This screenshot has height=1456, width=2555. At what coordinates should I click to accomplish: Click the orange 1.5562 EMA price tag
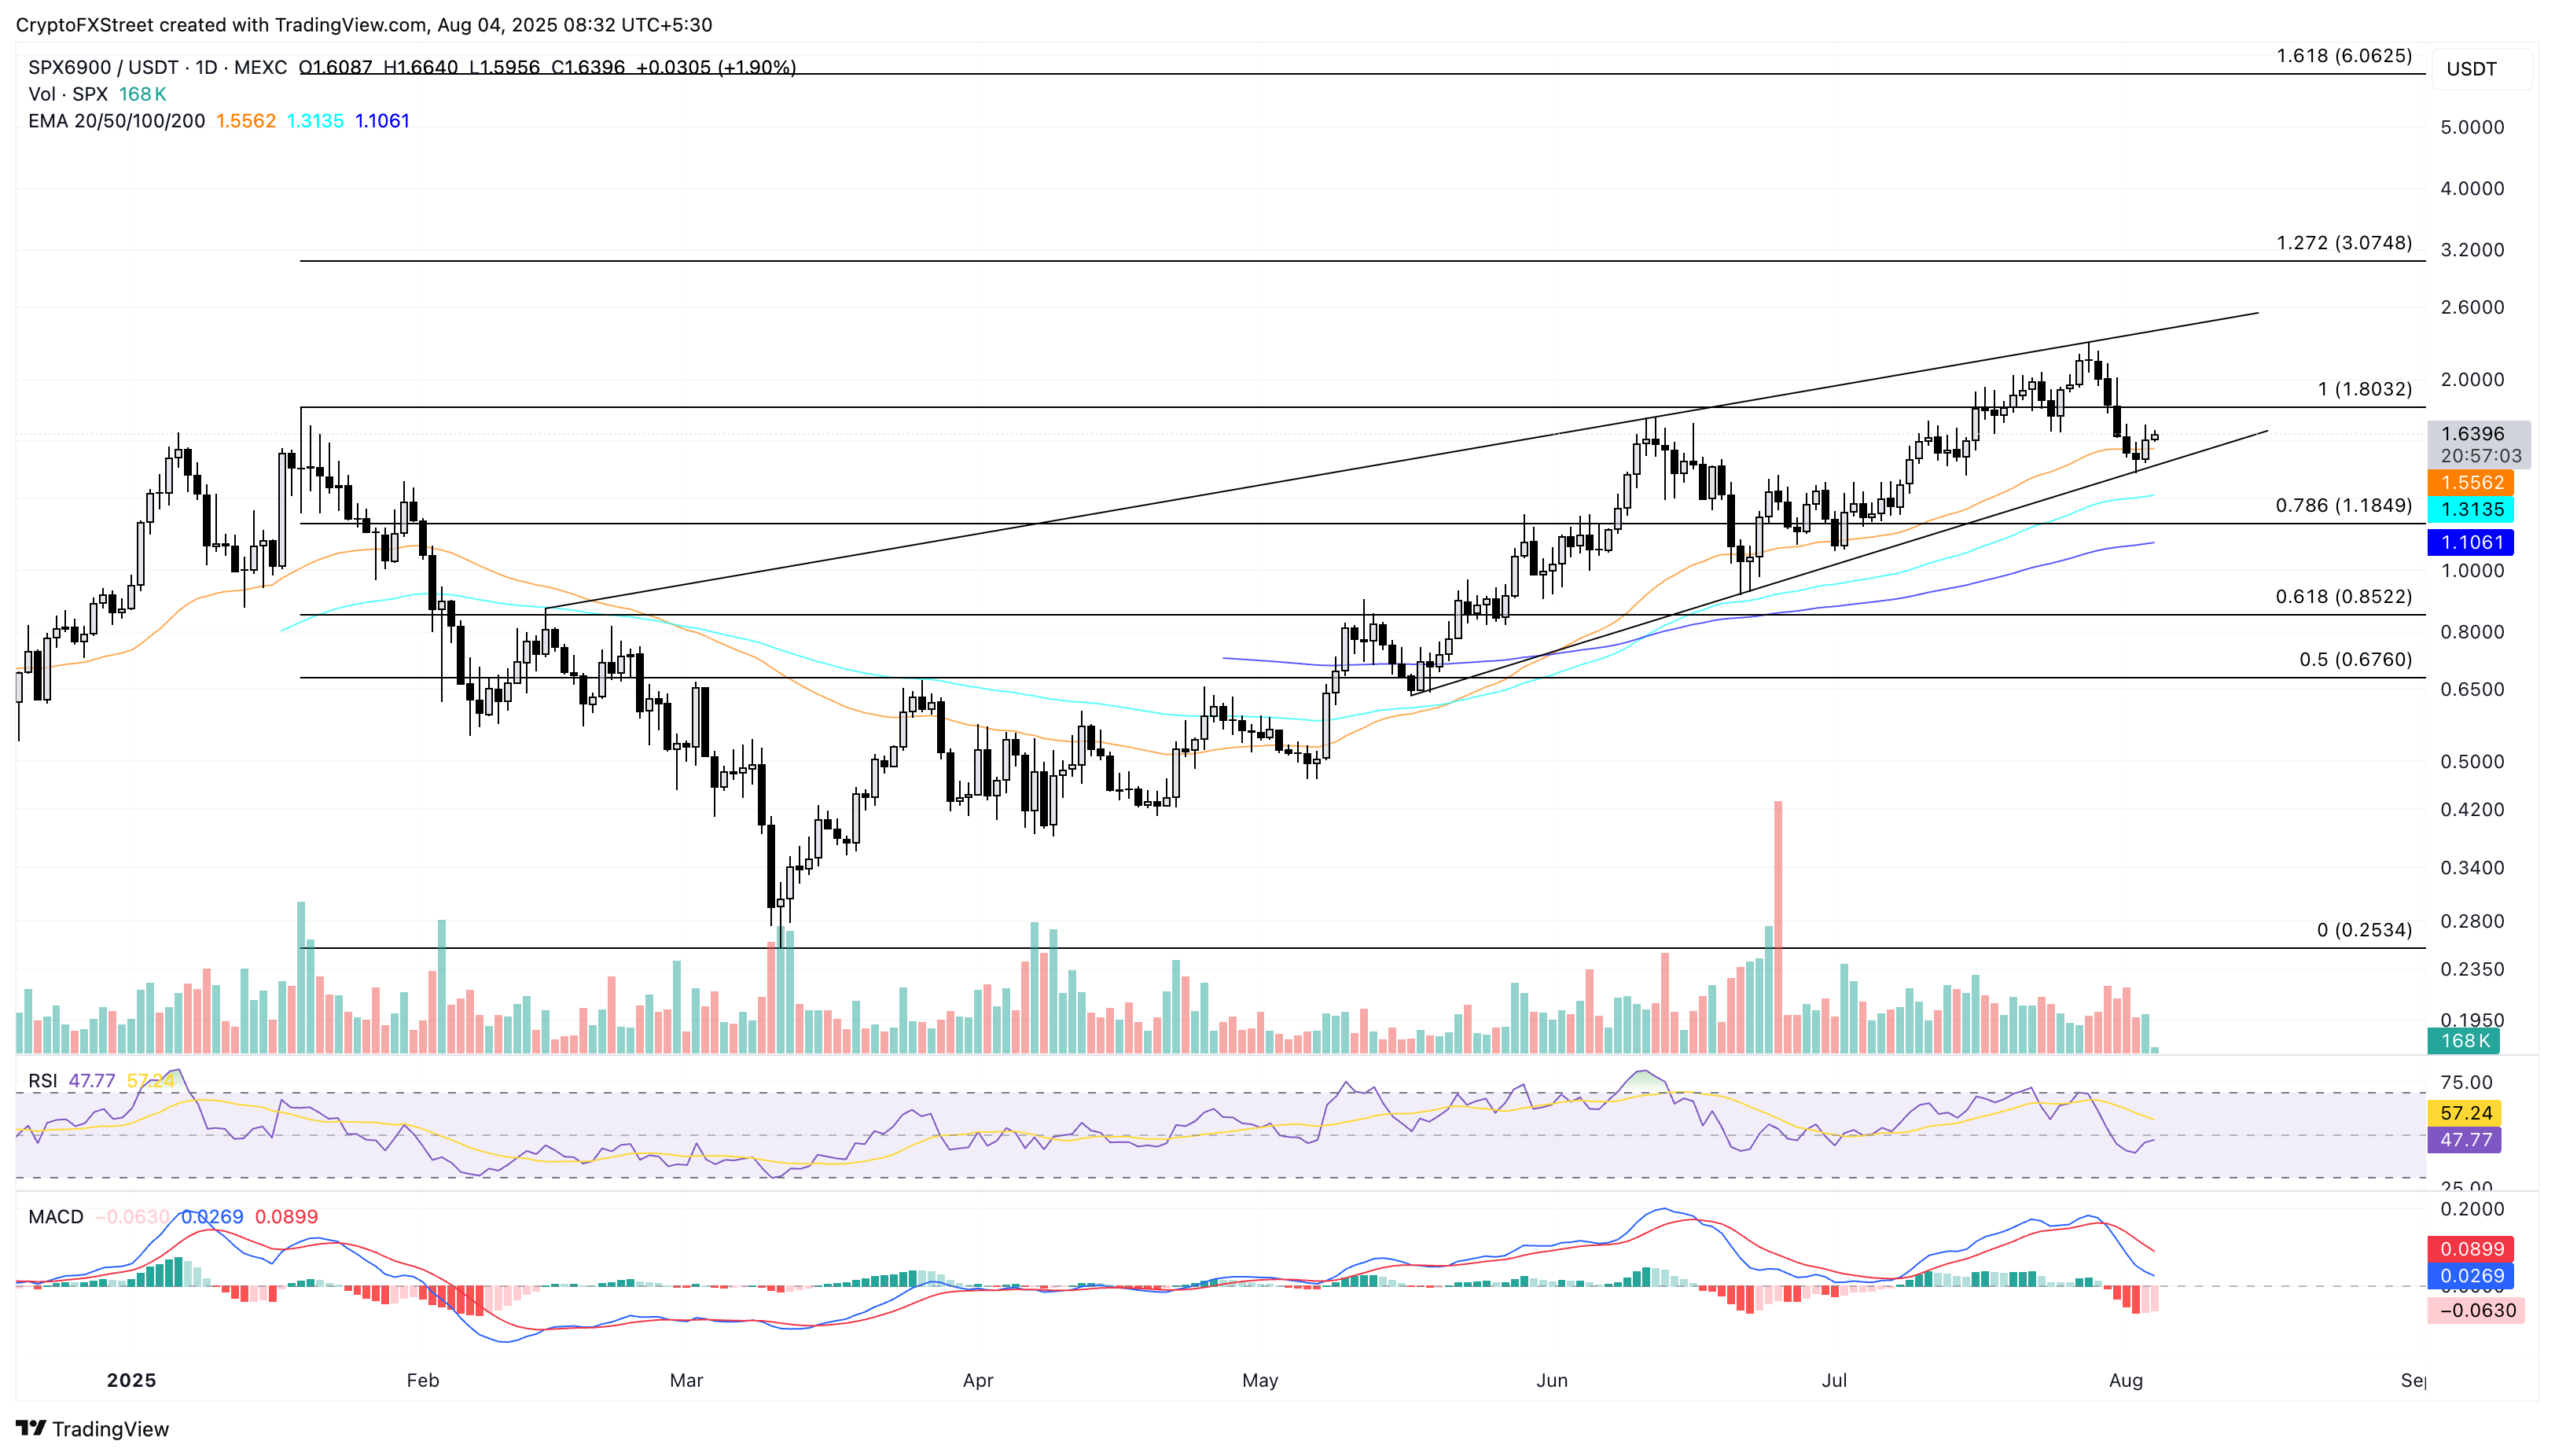[x=2471, y=483]
